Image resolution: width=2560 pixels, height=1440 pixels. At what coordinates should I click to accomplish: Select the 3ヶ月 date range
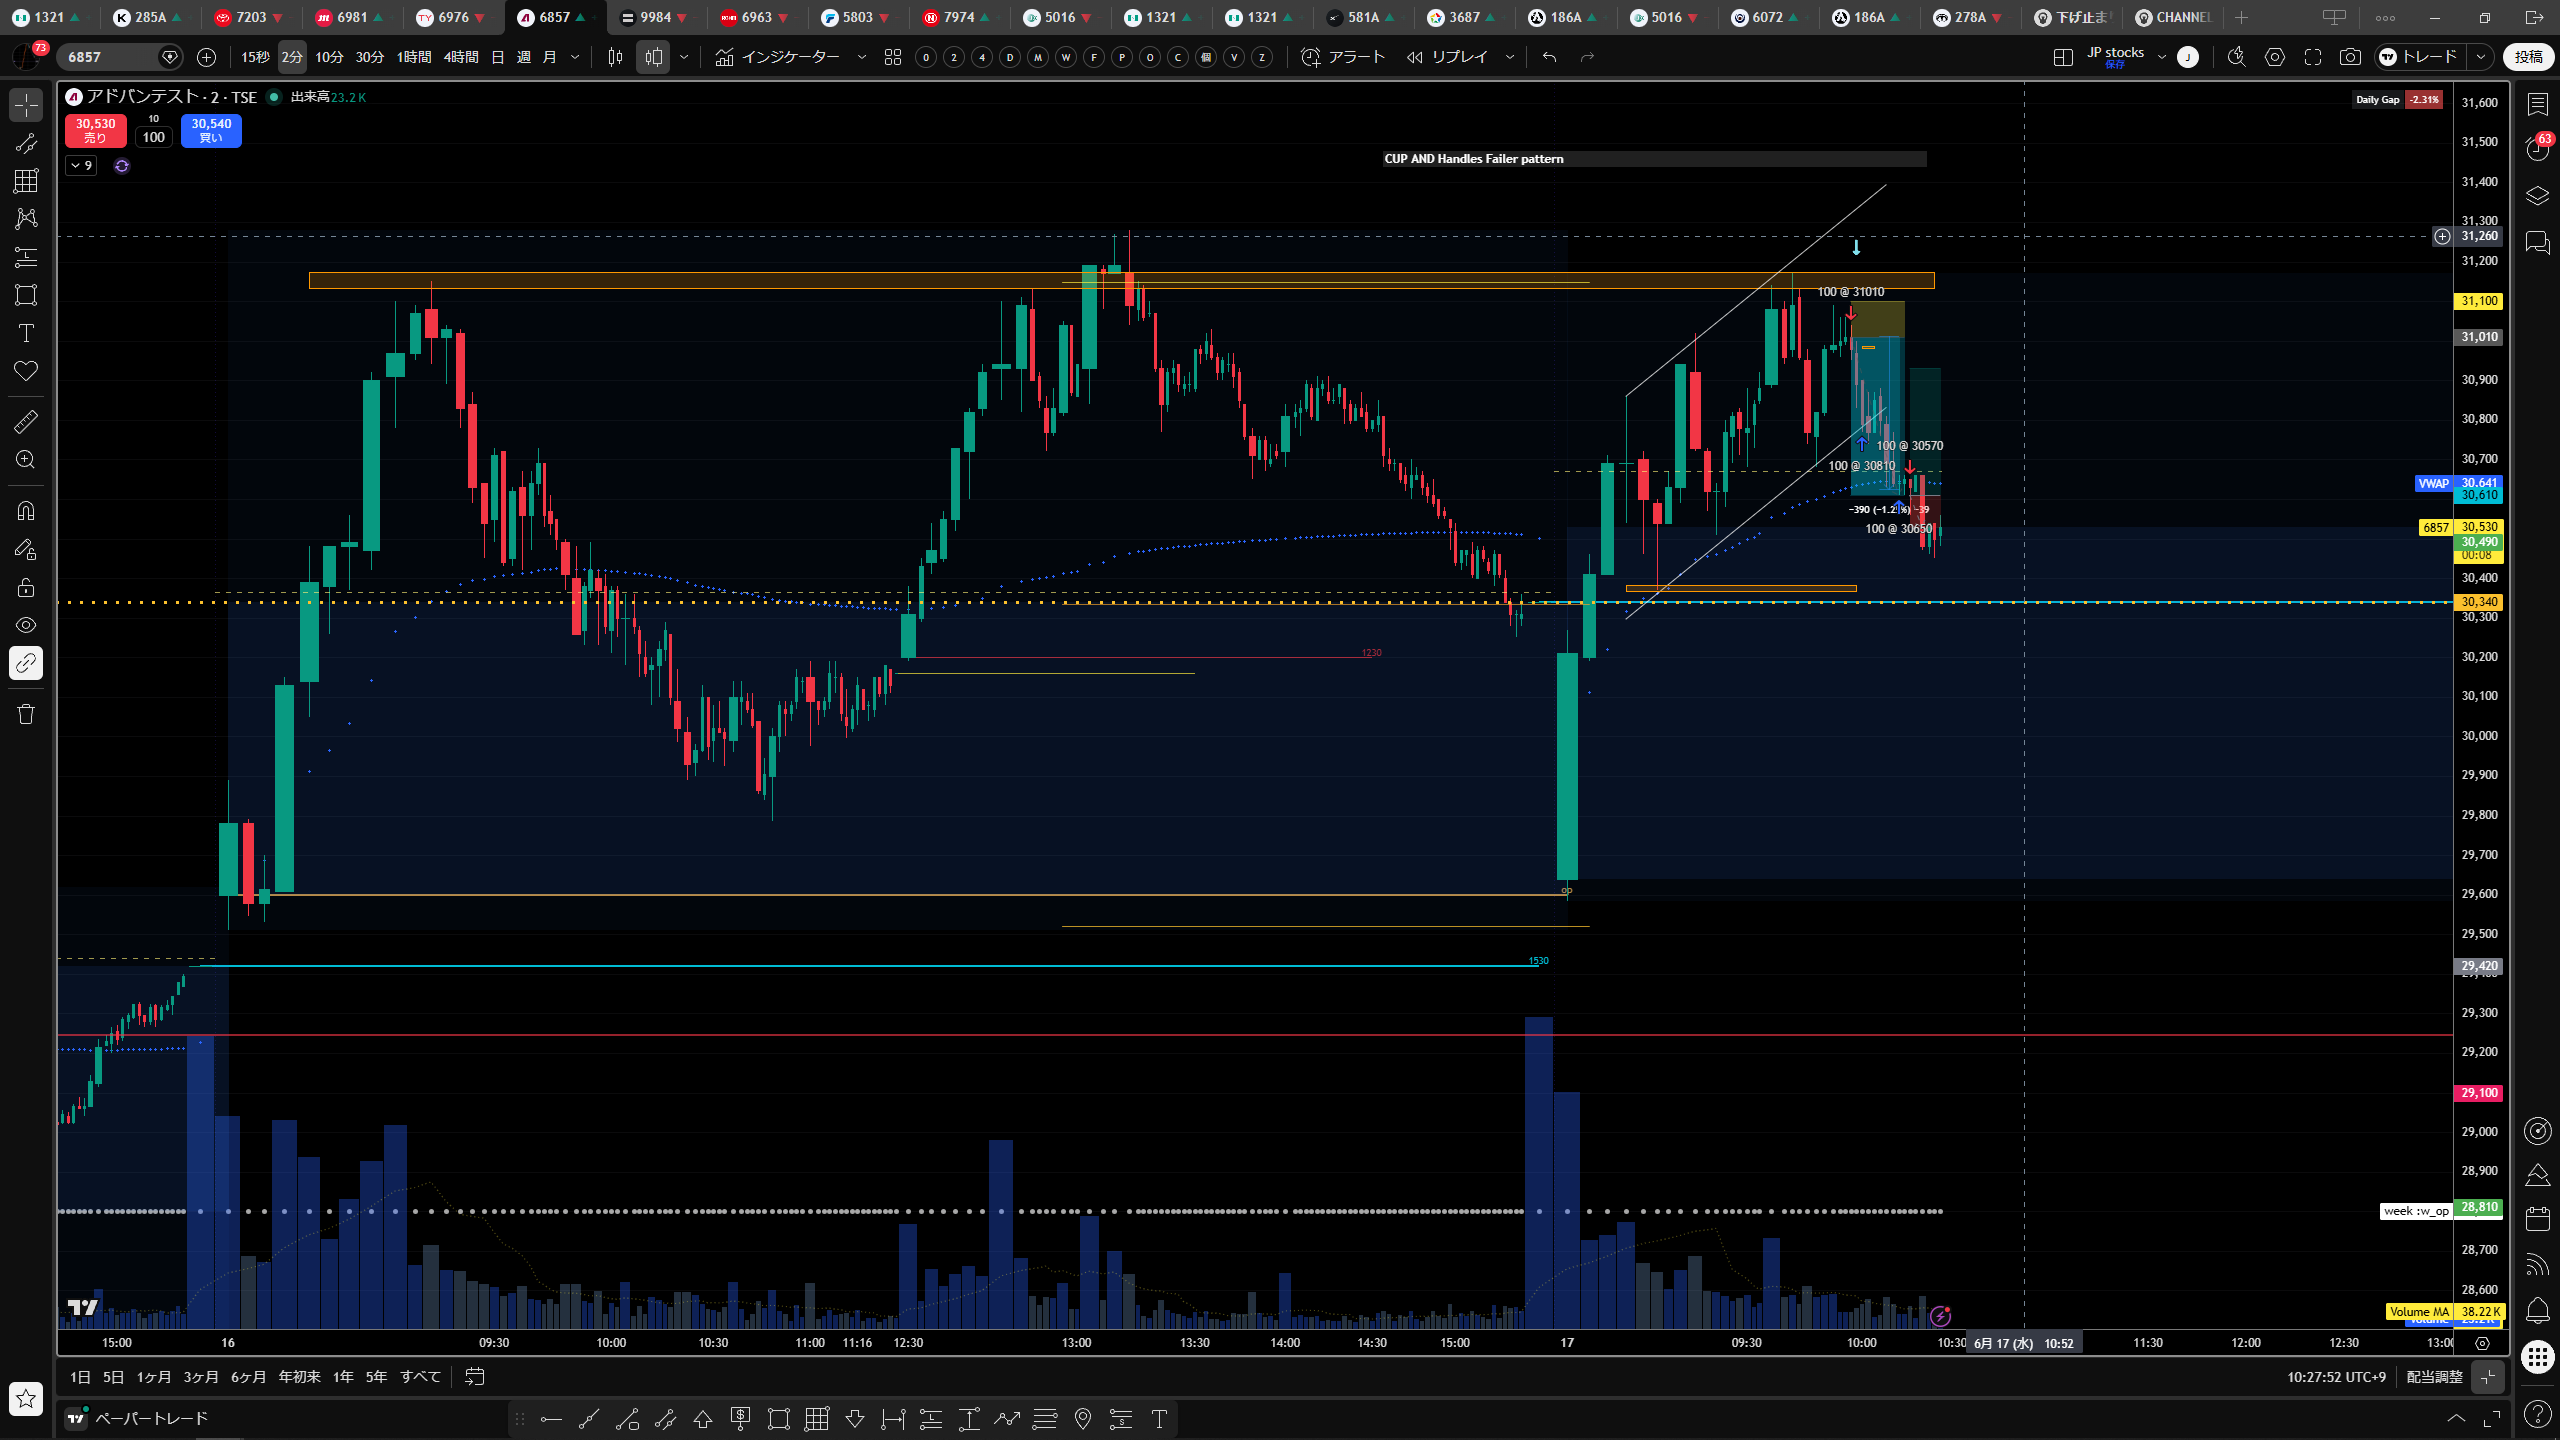[201, 1377]
